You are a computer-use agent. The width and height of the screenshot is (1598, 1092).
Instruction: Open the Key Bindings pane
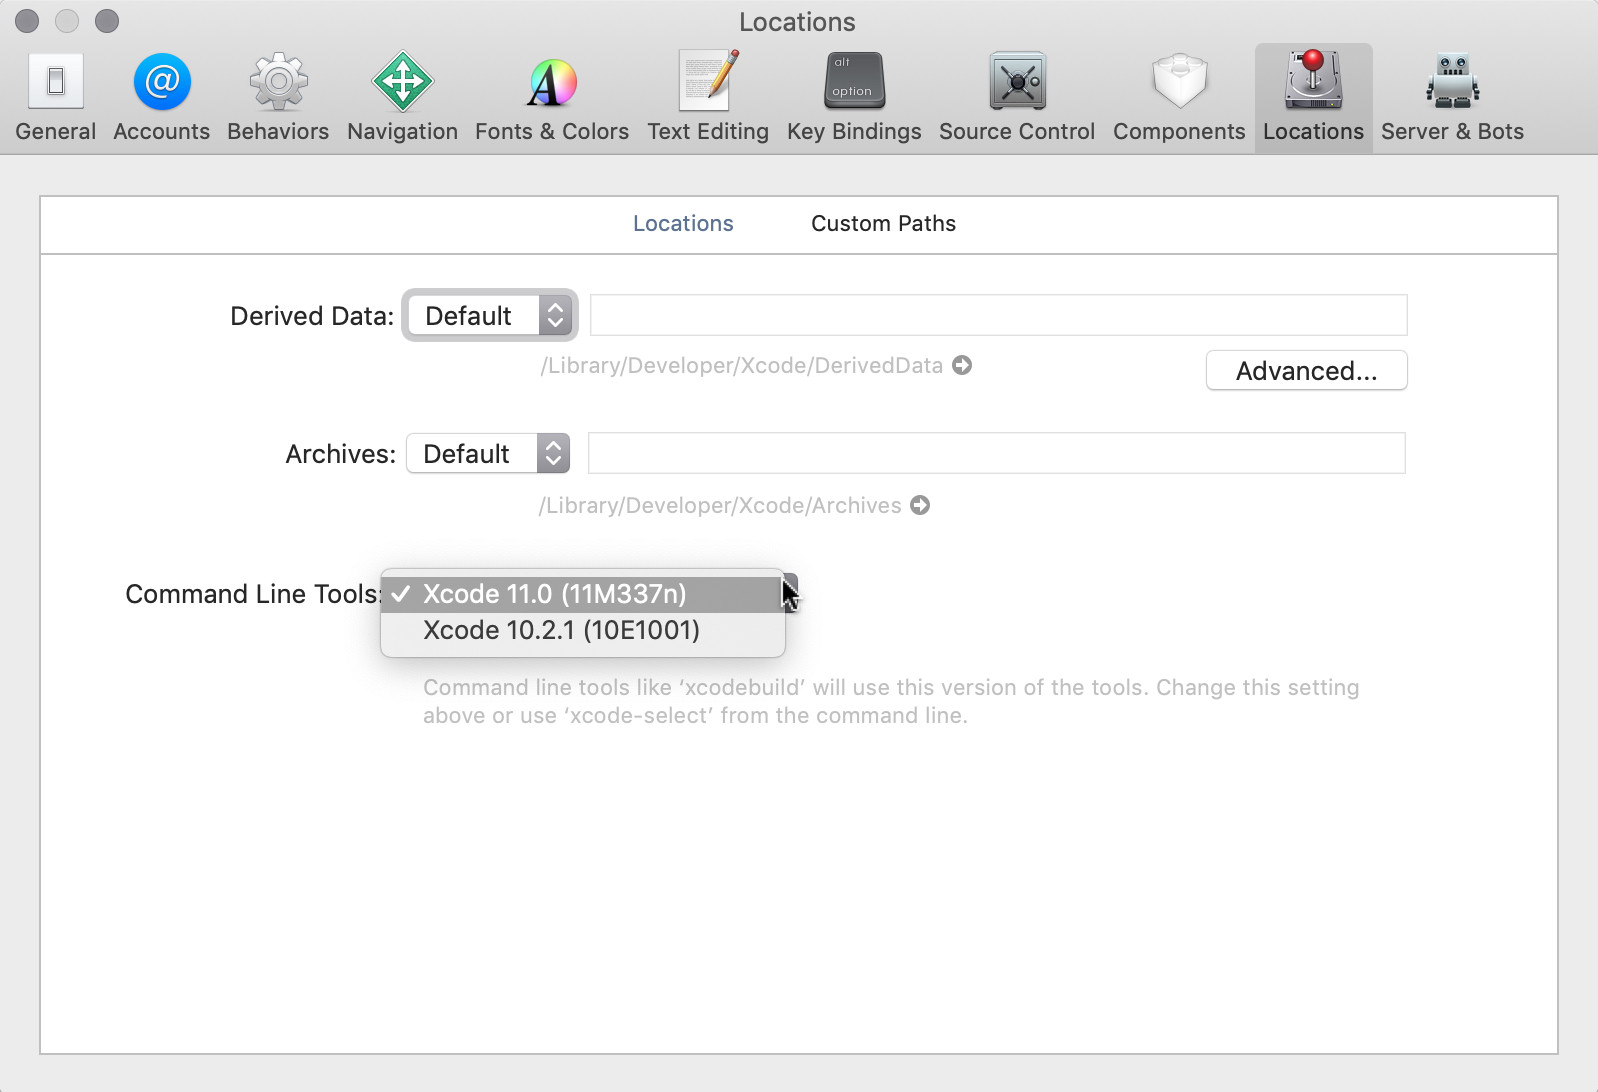[854, 97]
